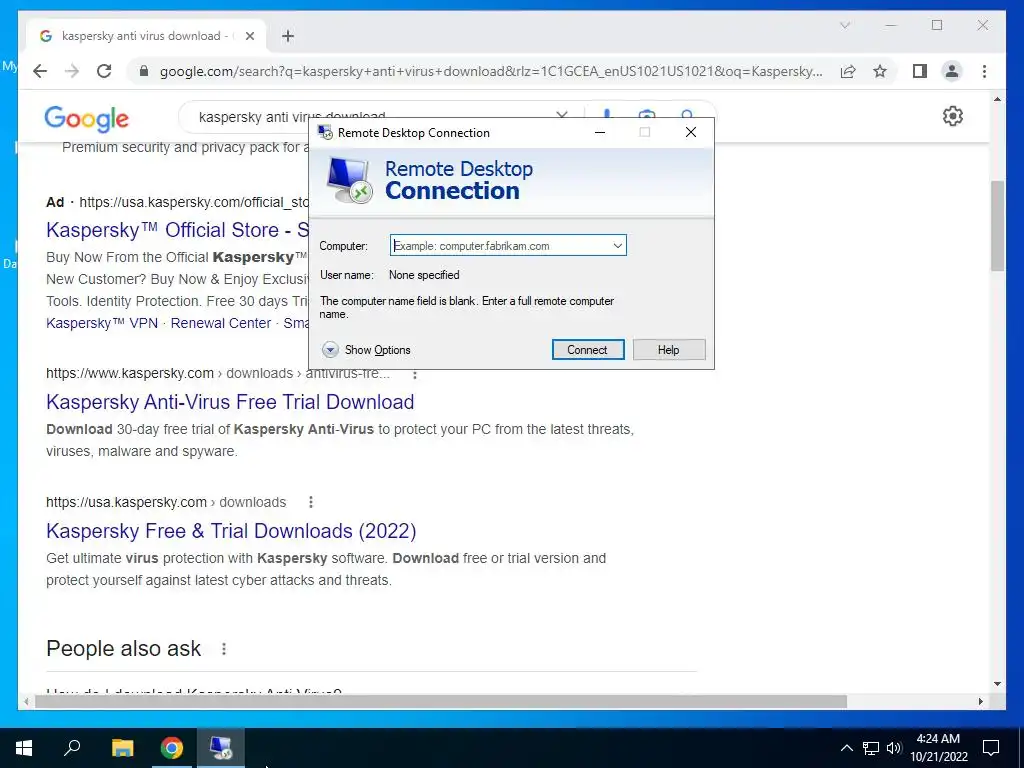Close the kaspersky anti virus download tab
1024x768 pixels.
tap(249, 36)
